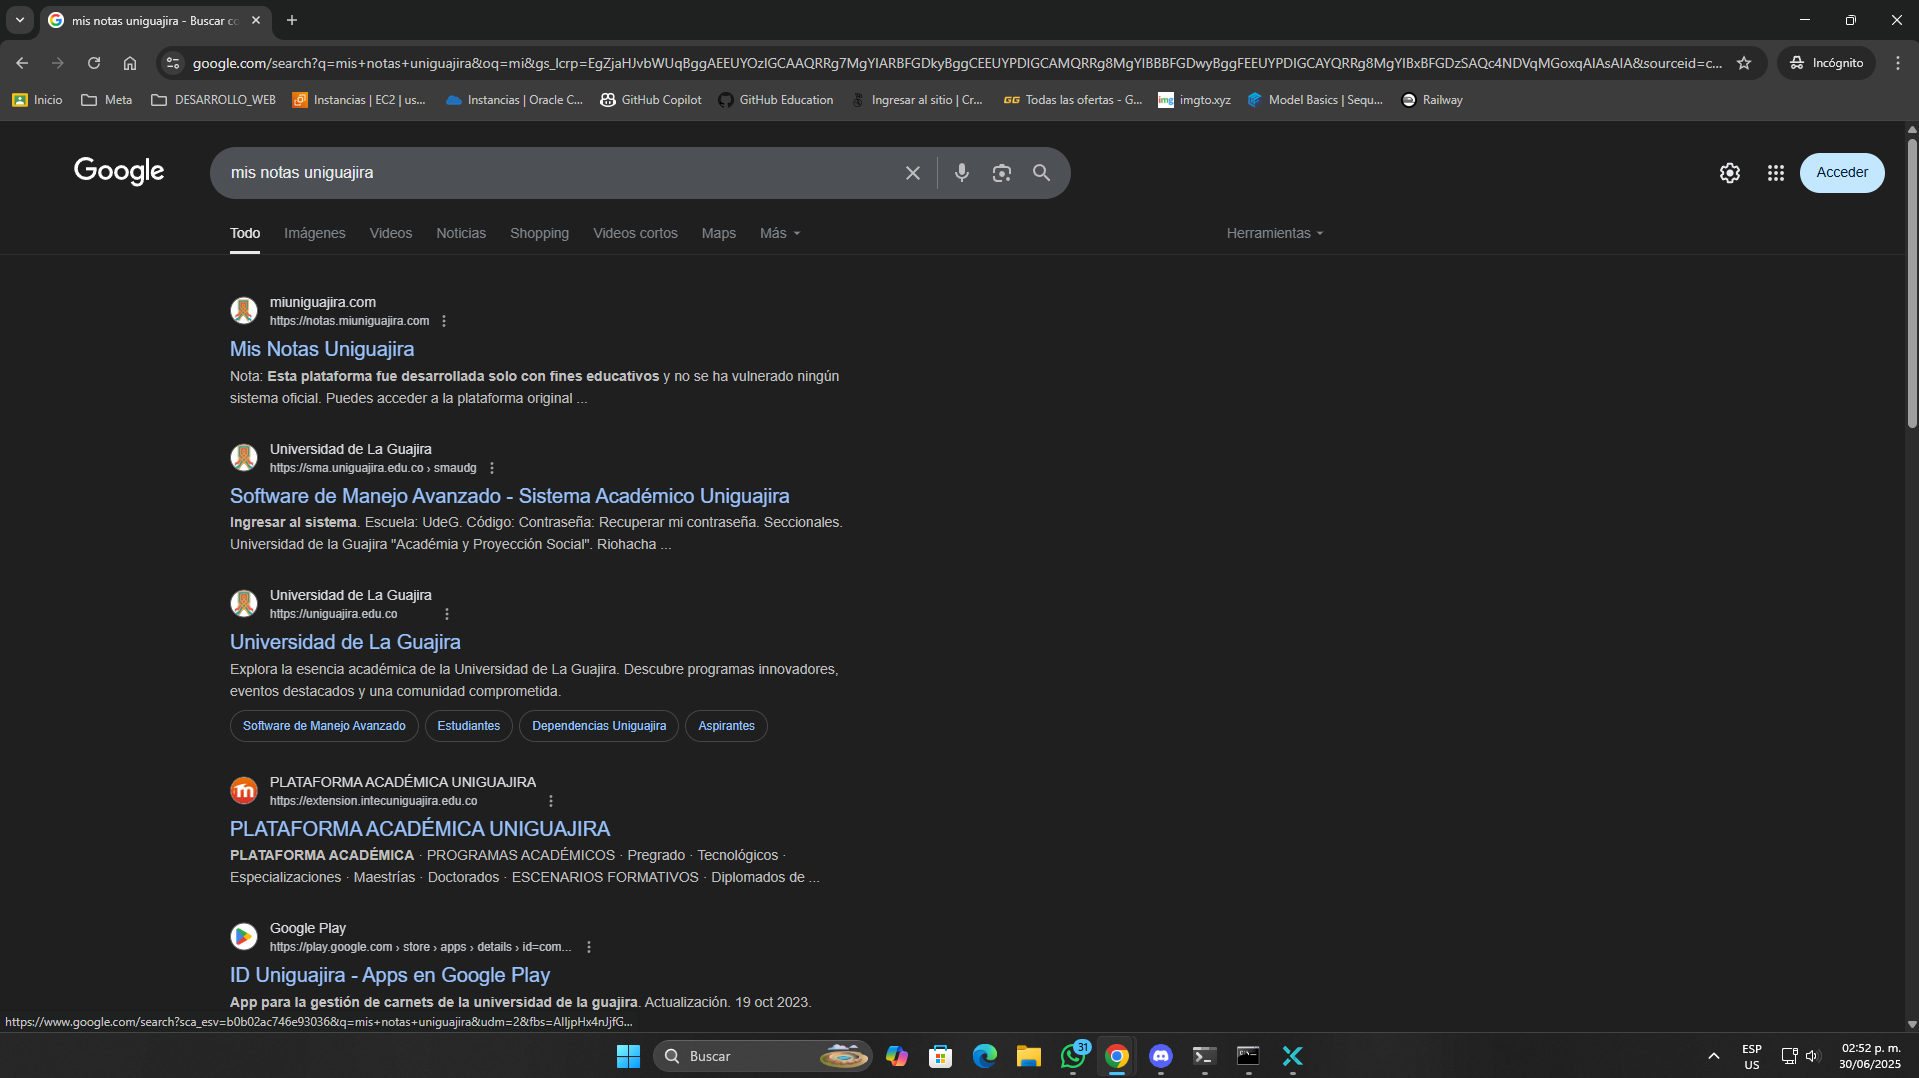Open the Google apps grid
1919x1078 pixels.
(x=1775, y=173)
